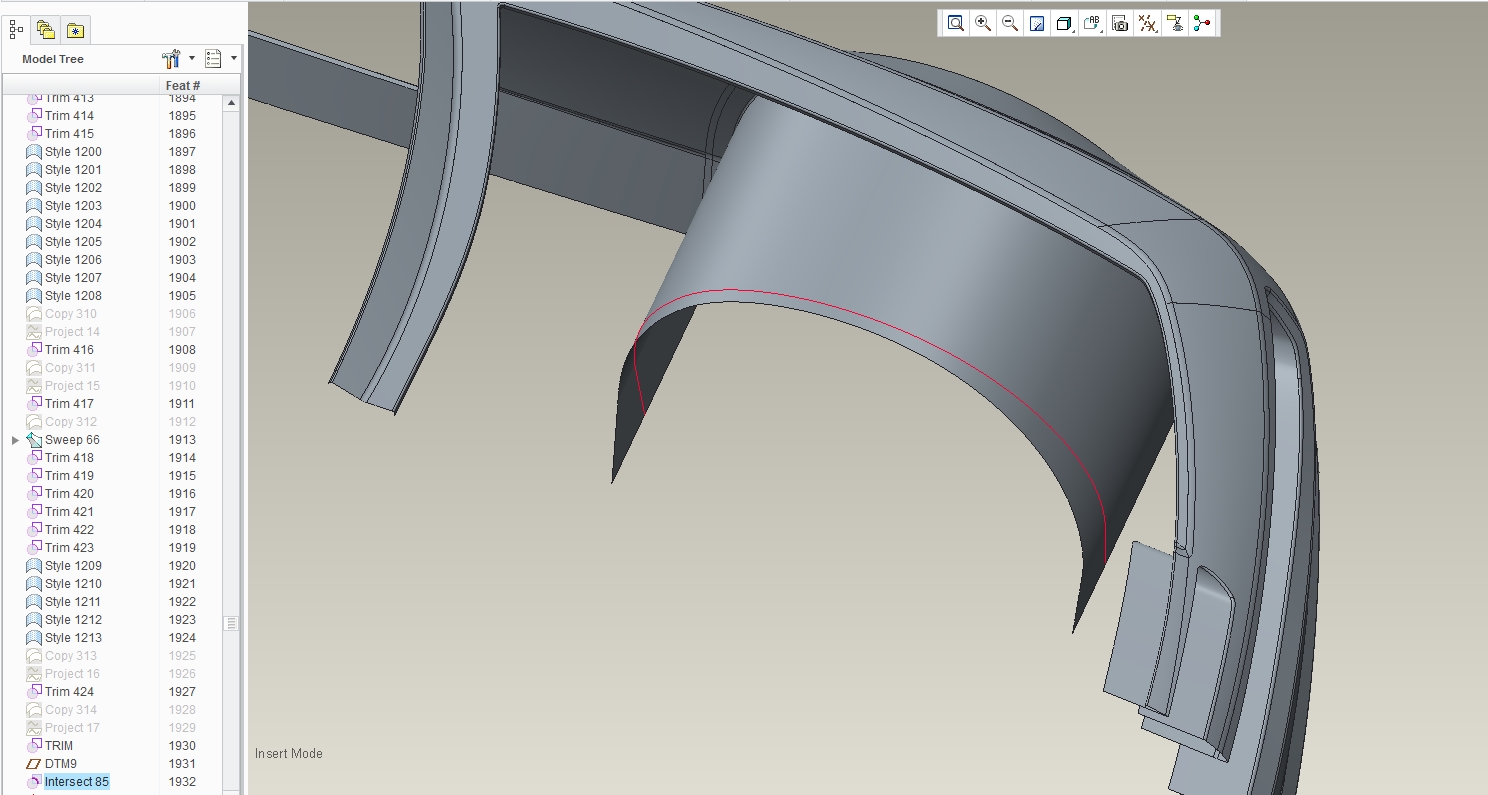Open the View Manager camera icon
Screen dimensions: 1488x795
tap(1120, 23)
